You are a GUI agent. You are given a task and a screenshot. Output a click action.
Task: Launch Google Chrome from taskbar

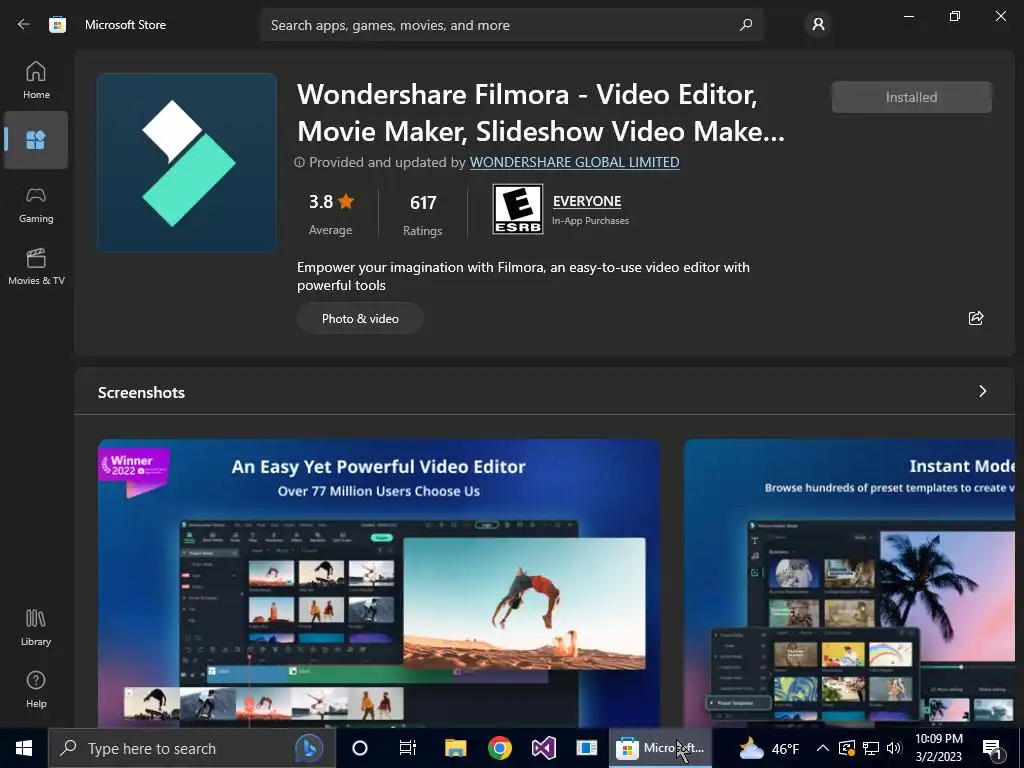click(x=500, y=748)
